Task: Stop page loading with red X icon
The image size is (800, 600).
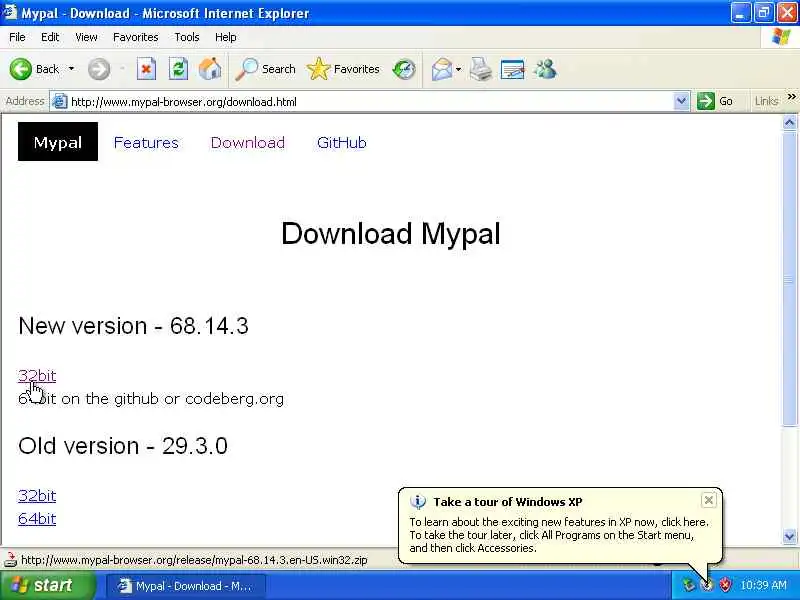Action: pyautogui.click(x=146, y=69)
